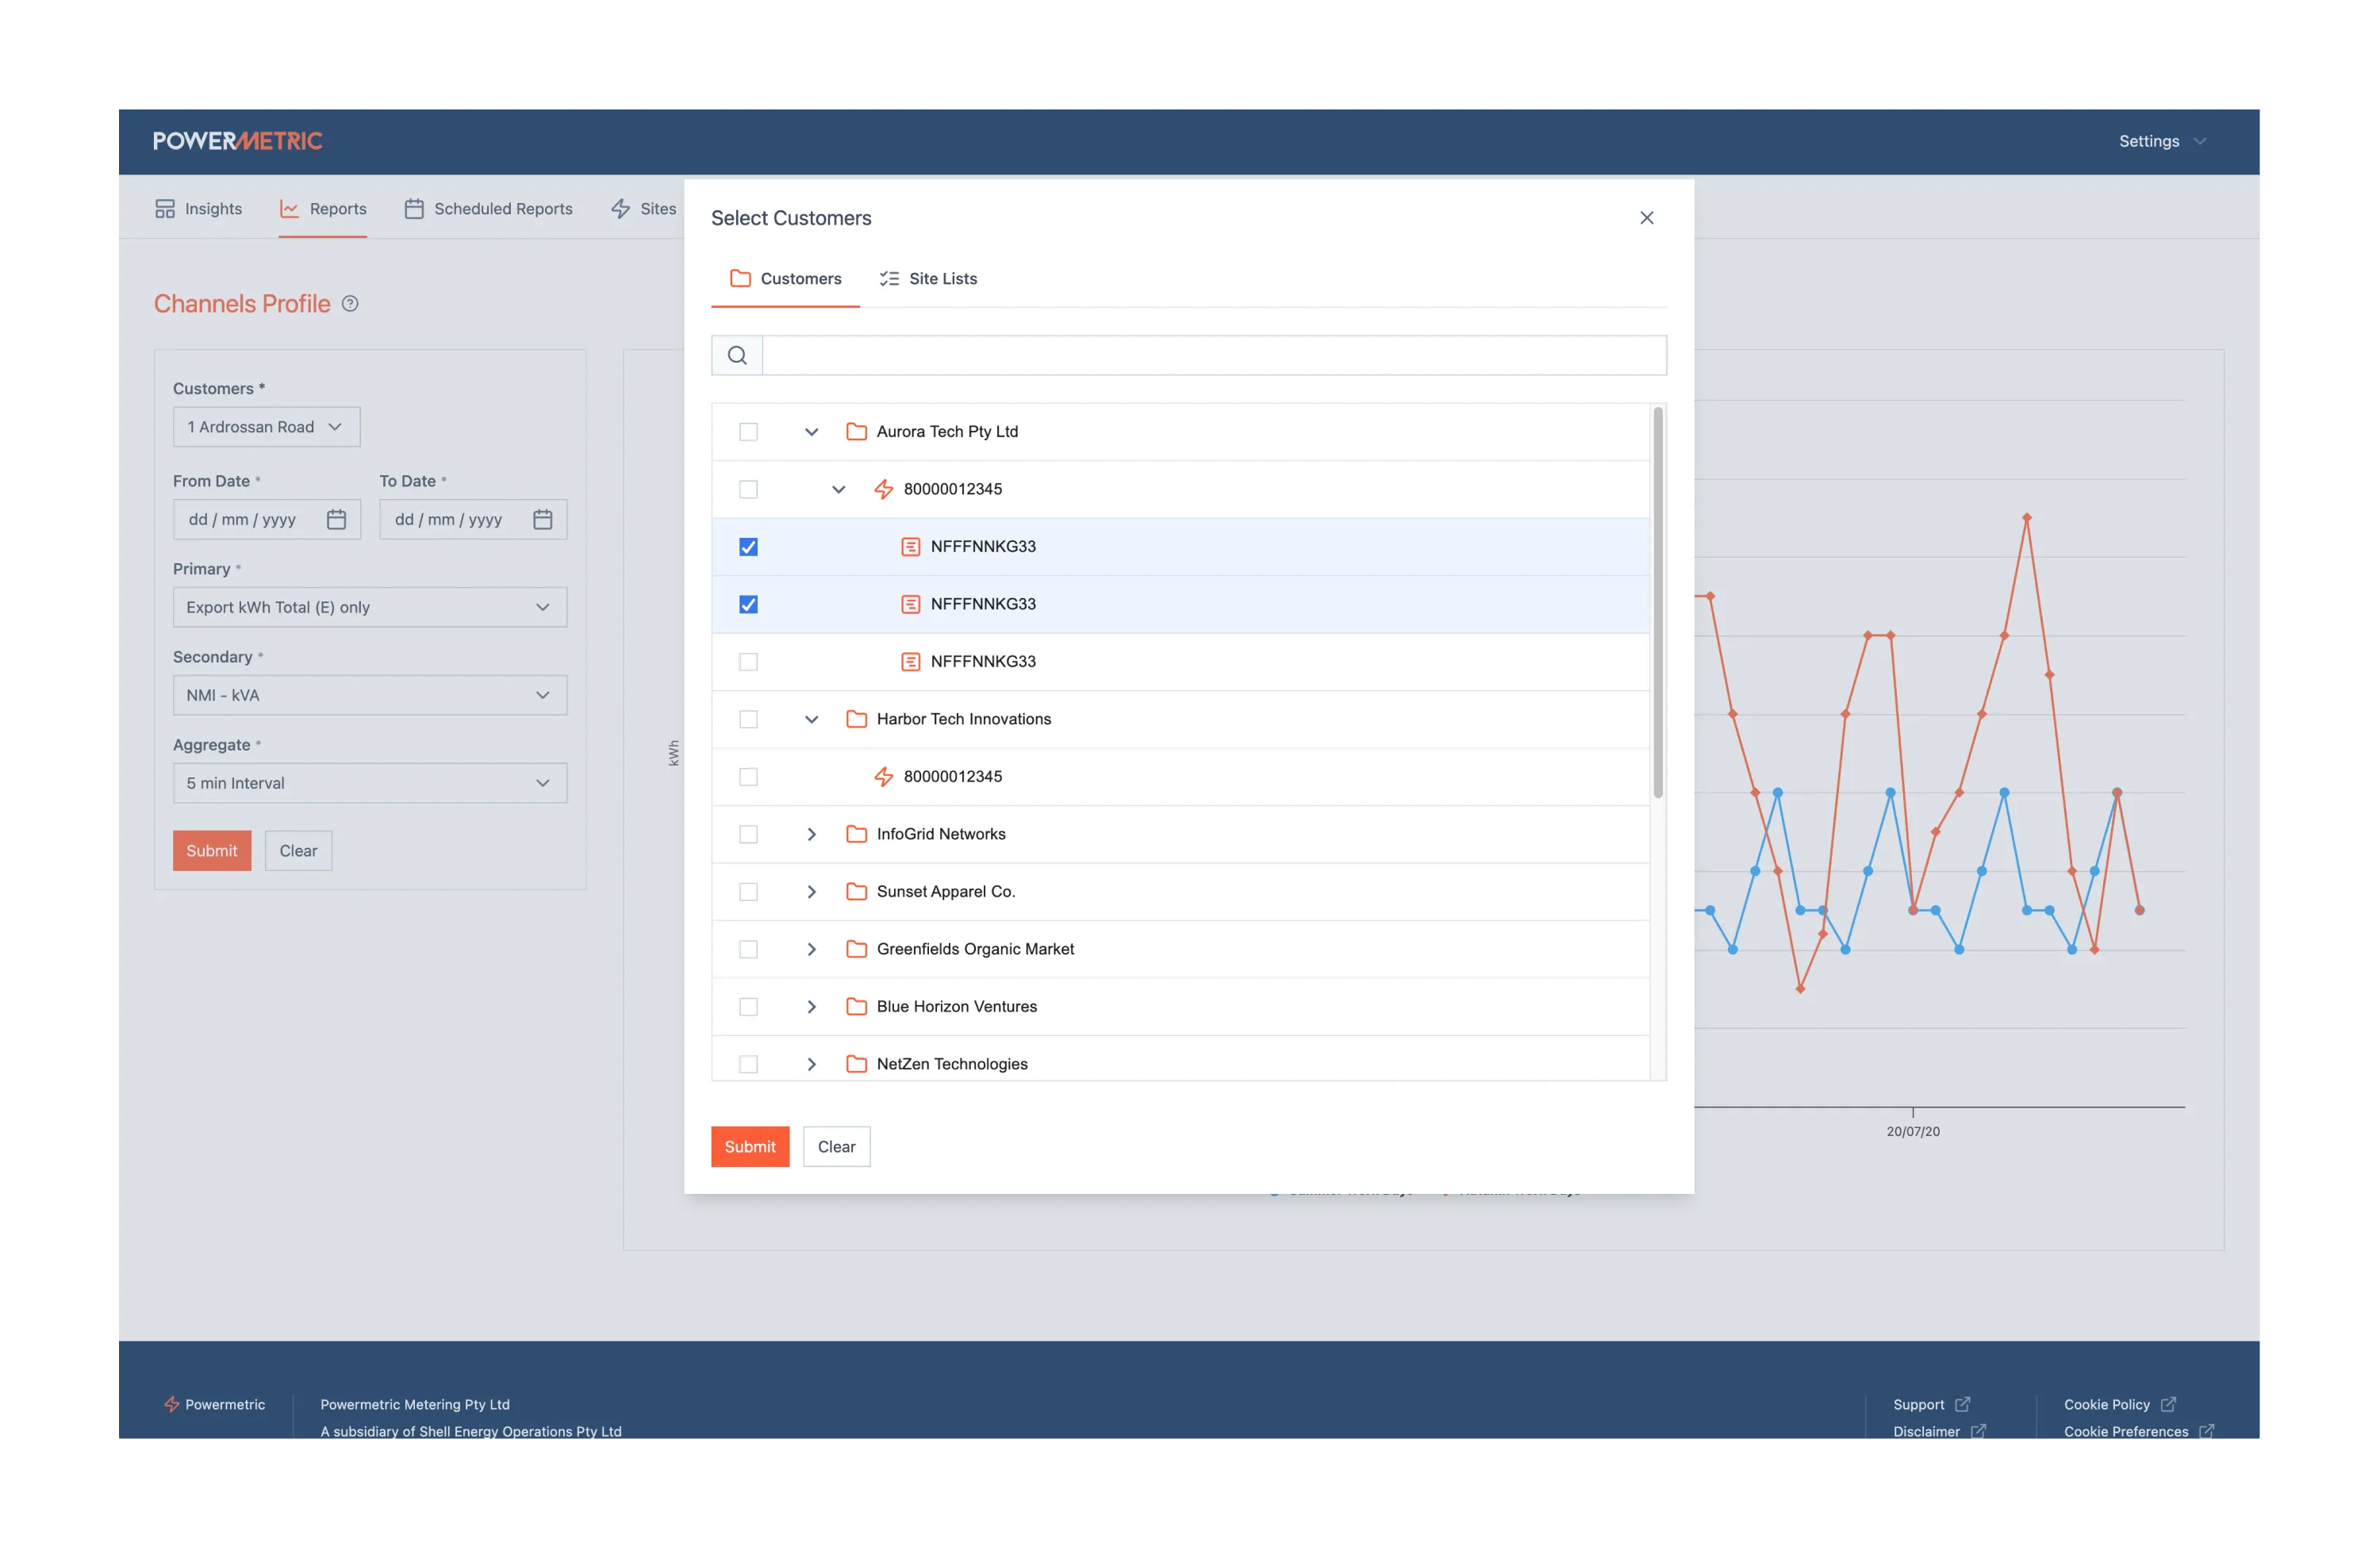The height and width of the screenshot is (1547, 2380).
Task: Click the Cookie Policy external link icon
Action: point(2168,1404)
